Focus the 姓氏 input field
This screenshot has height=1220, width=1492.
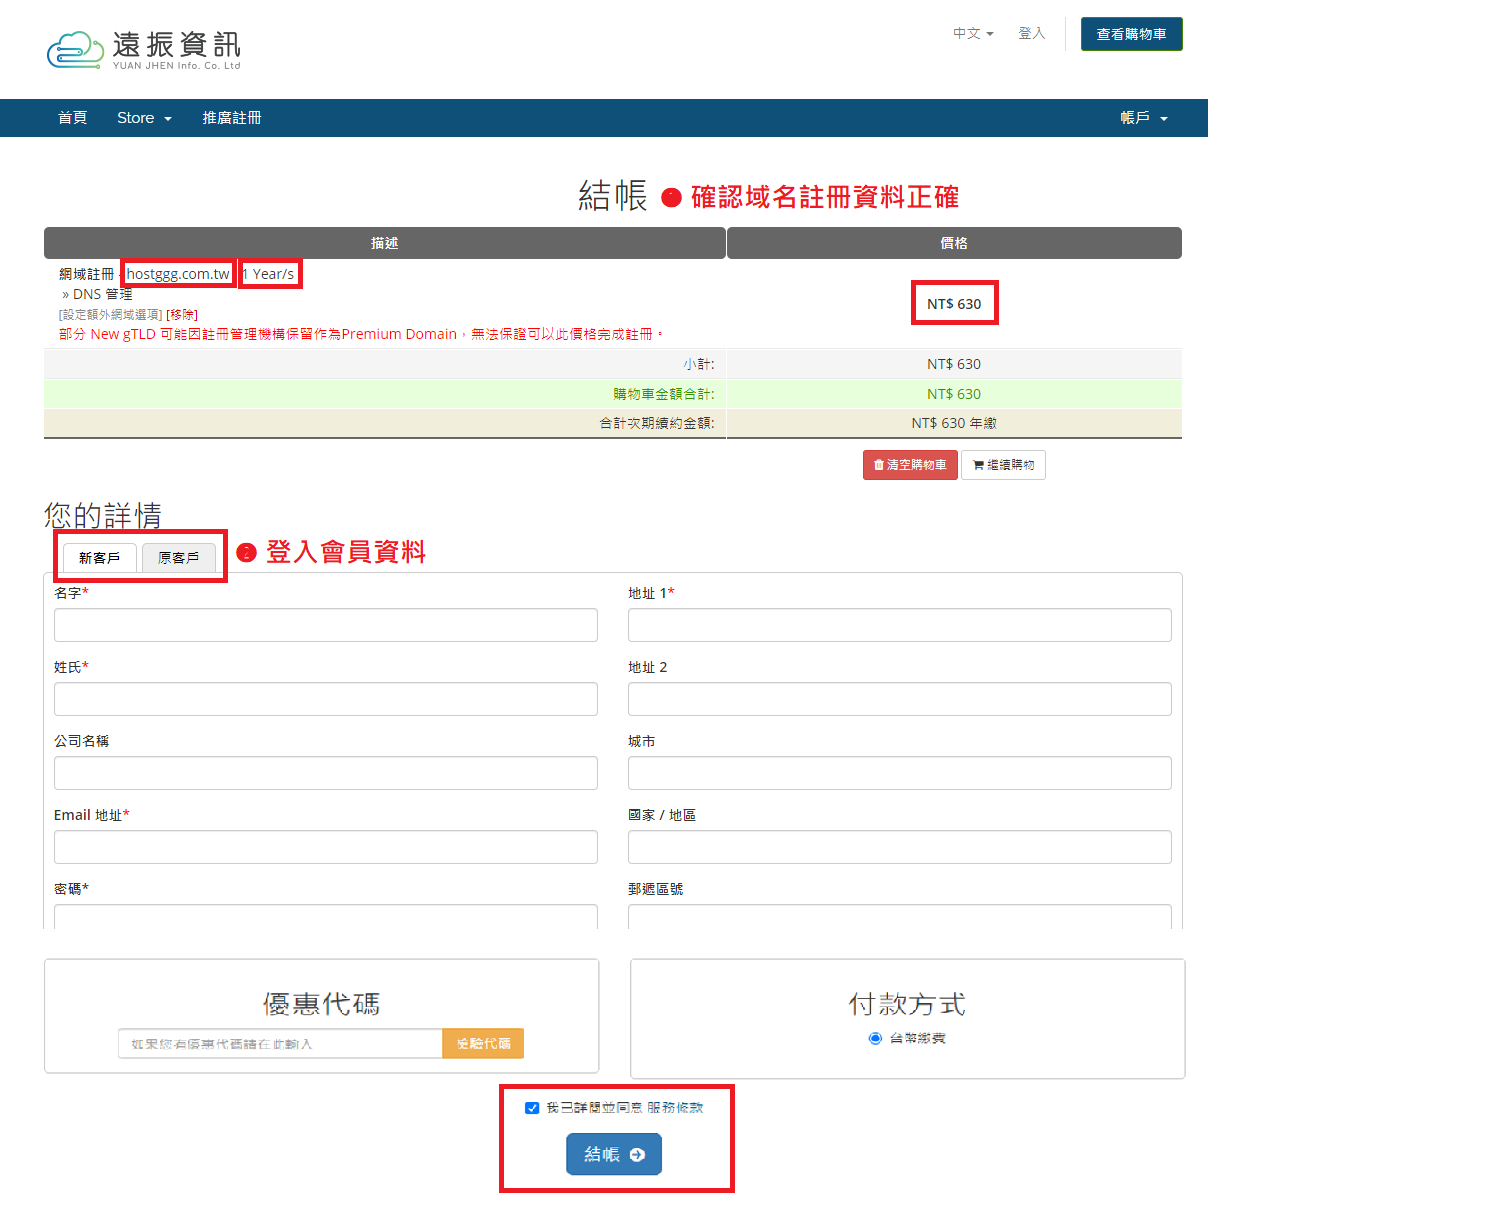(x=326, y=699)
